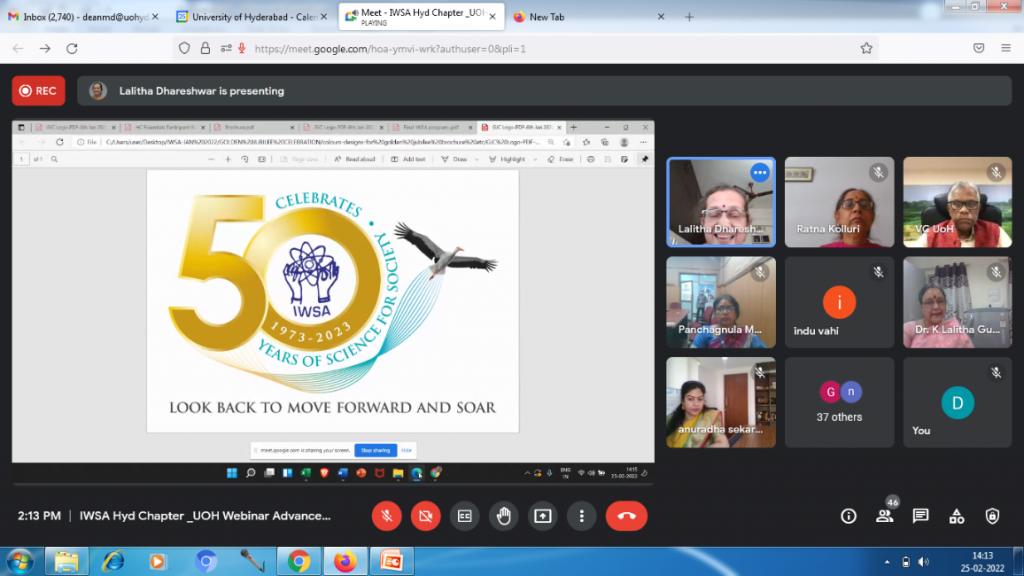Show the participants list of everyone
The width and height of the screenshot is (1024, 576).
(885, 516)
